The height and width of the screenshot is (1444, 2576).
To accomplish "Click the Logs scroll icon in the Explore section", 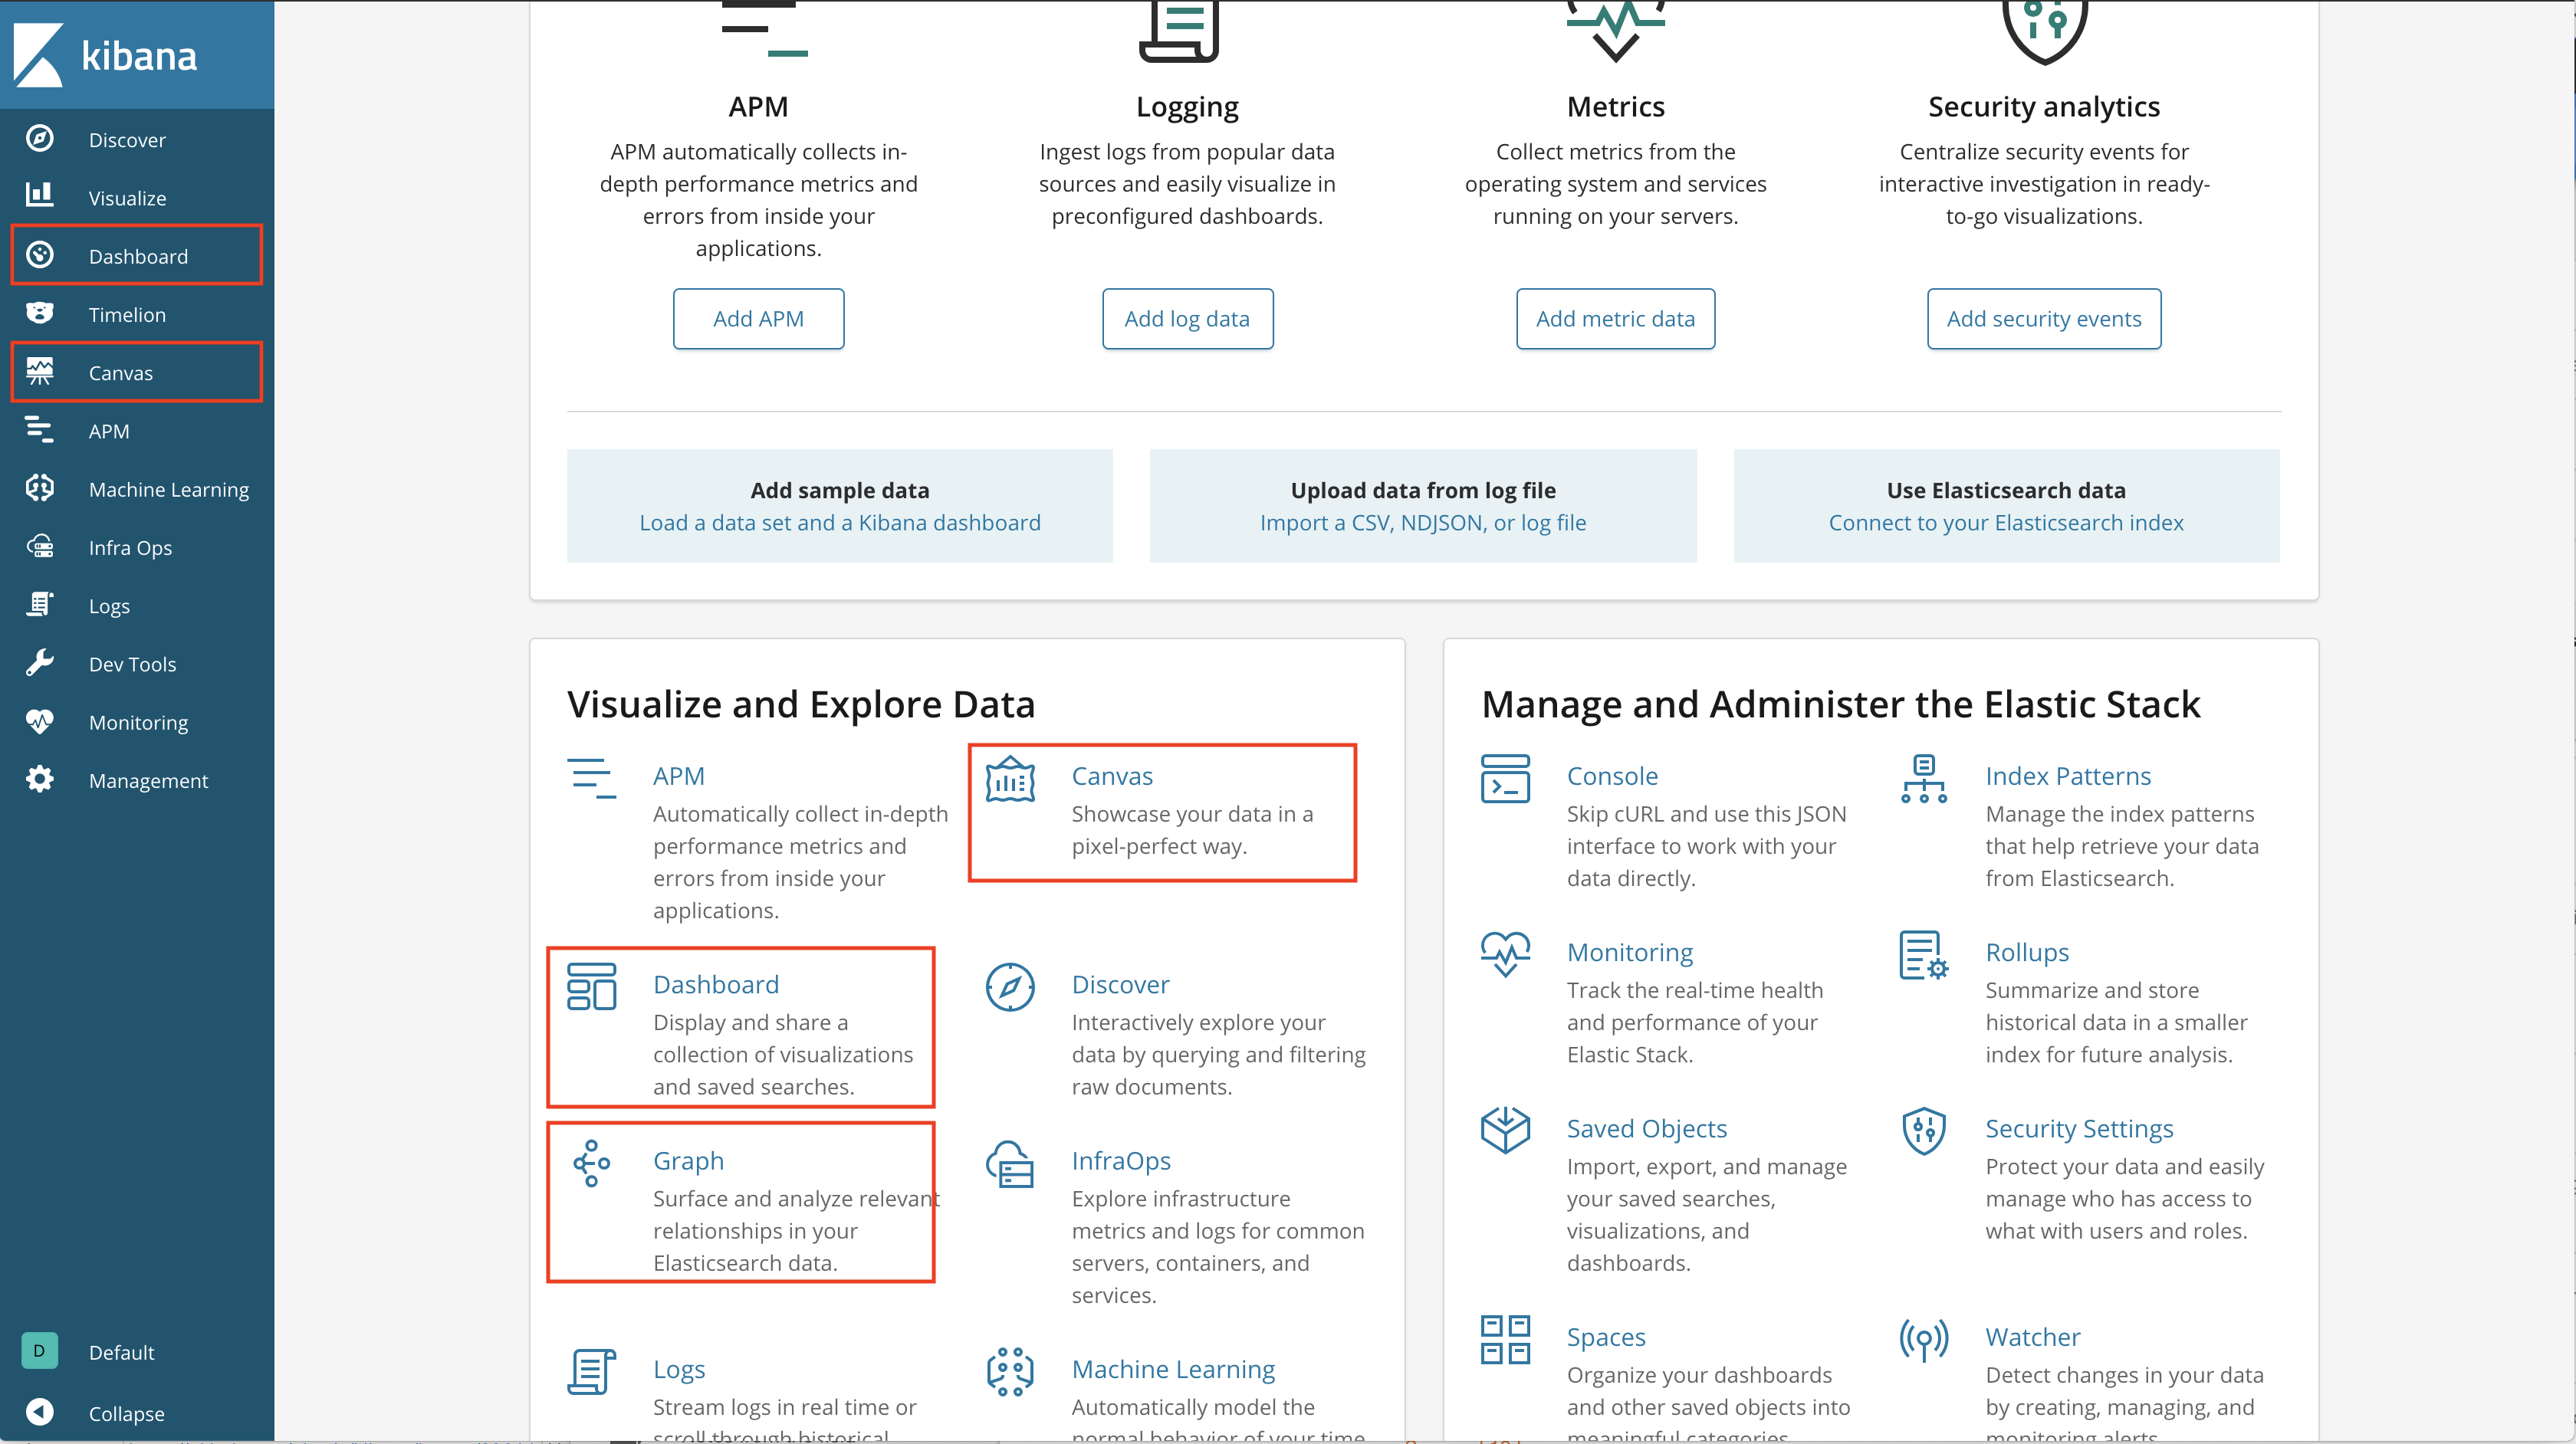I will click(x=592, y=1372).
